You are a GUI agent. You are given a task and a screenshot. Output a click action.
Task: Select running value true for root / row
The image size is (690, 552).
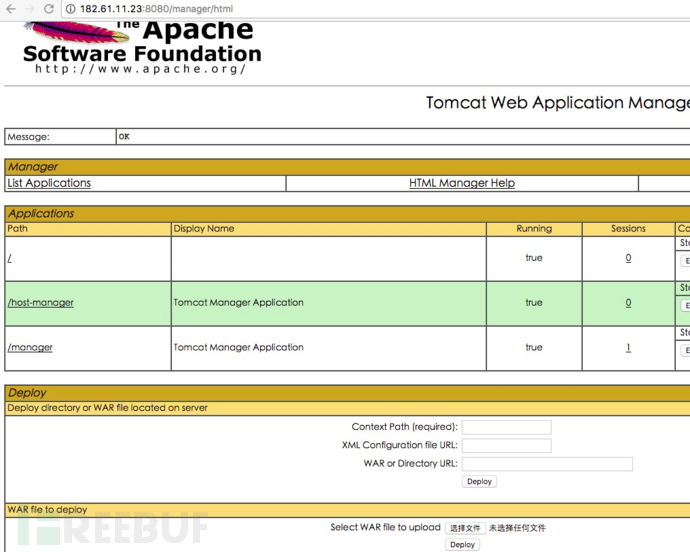(x=534, y=258)
